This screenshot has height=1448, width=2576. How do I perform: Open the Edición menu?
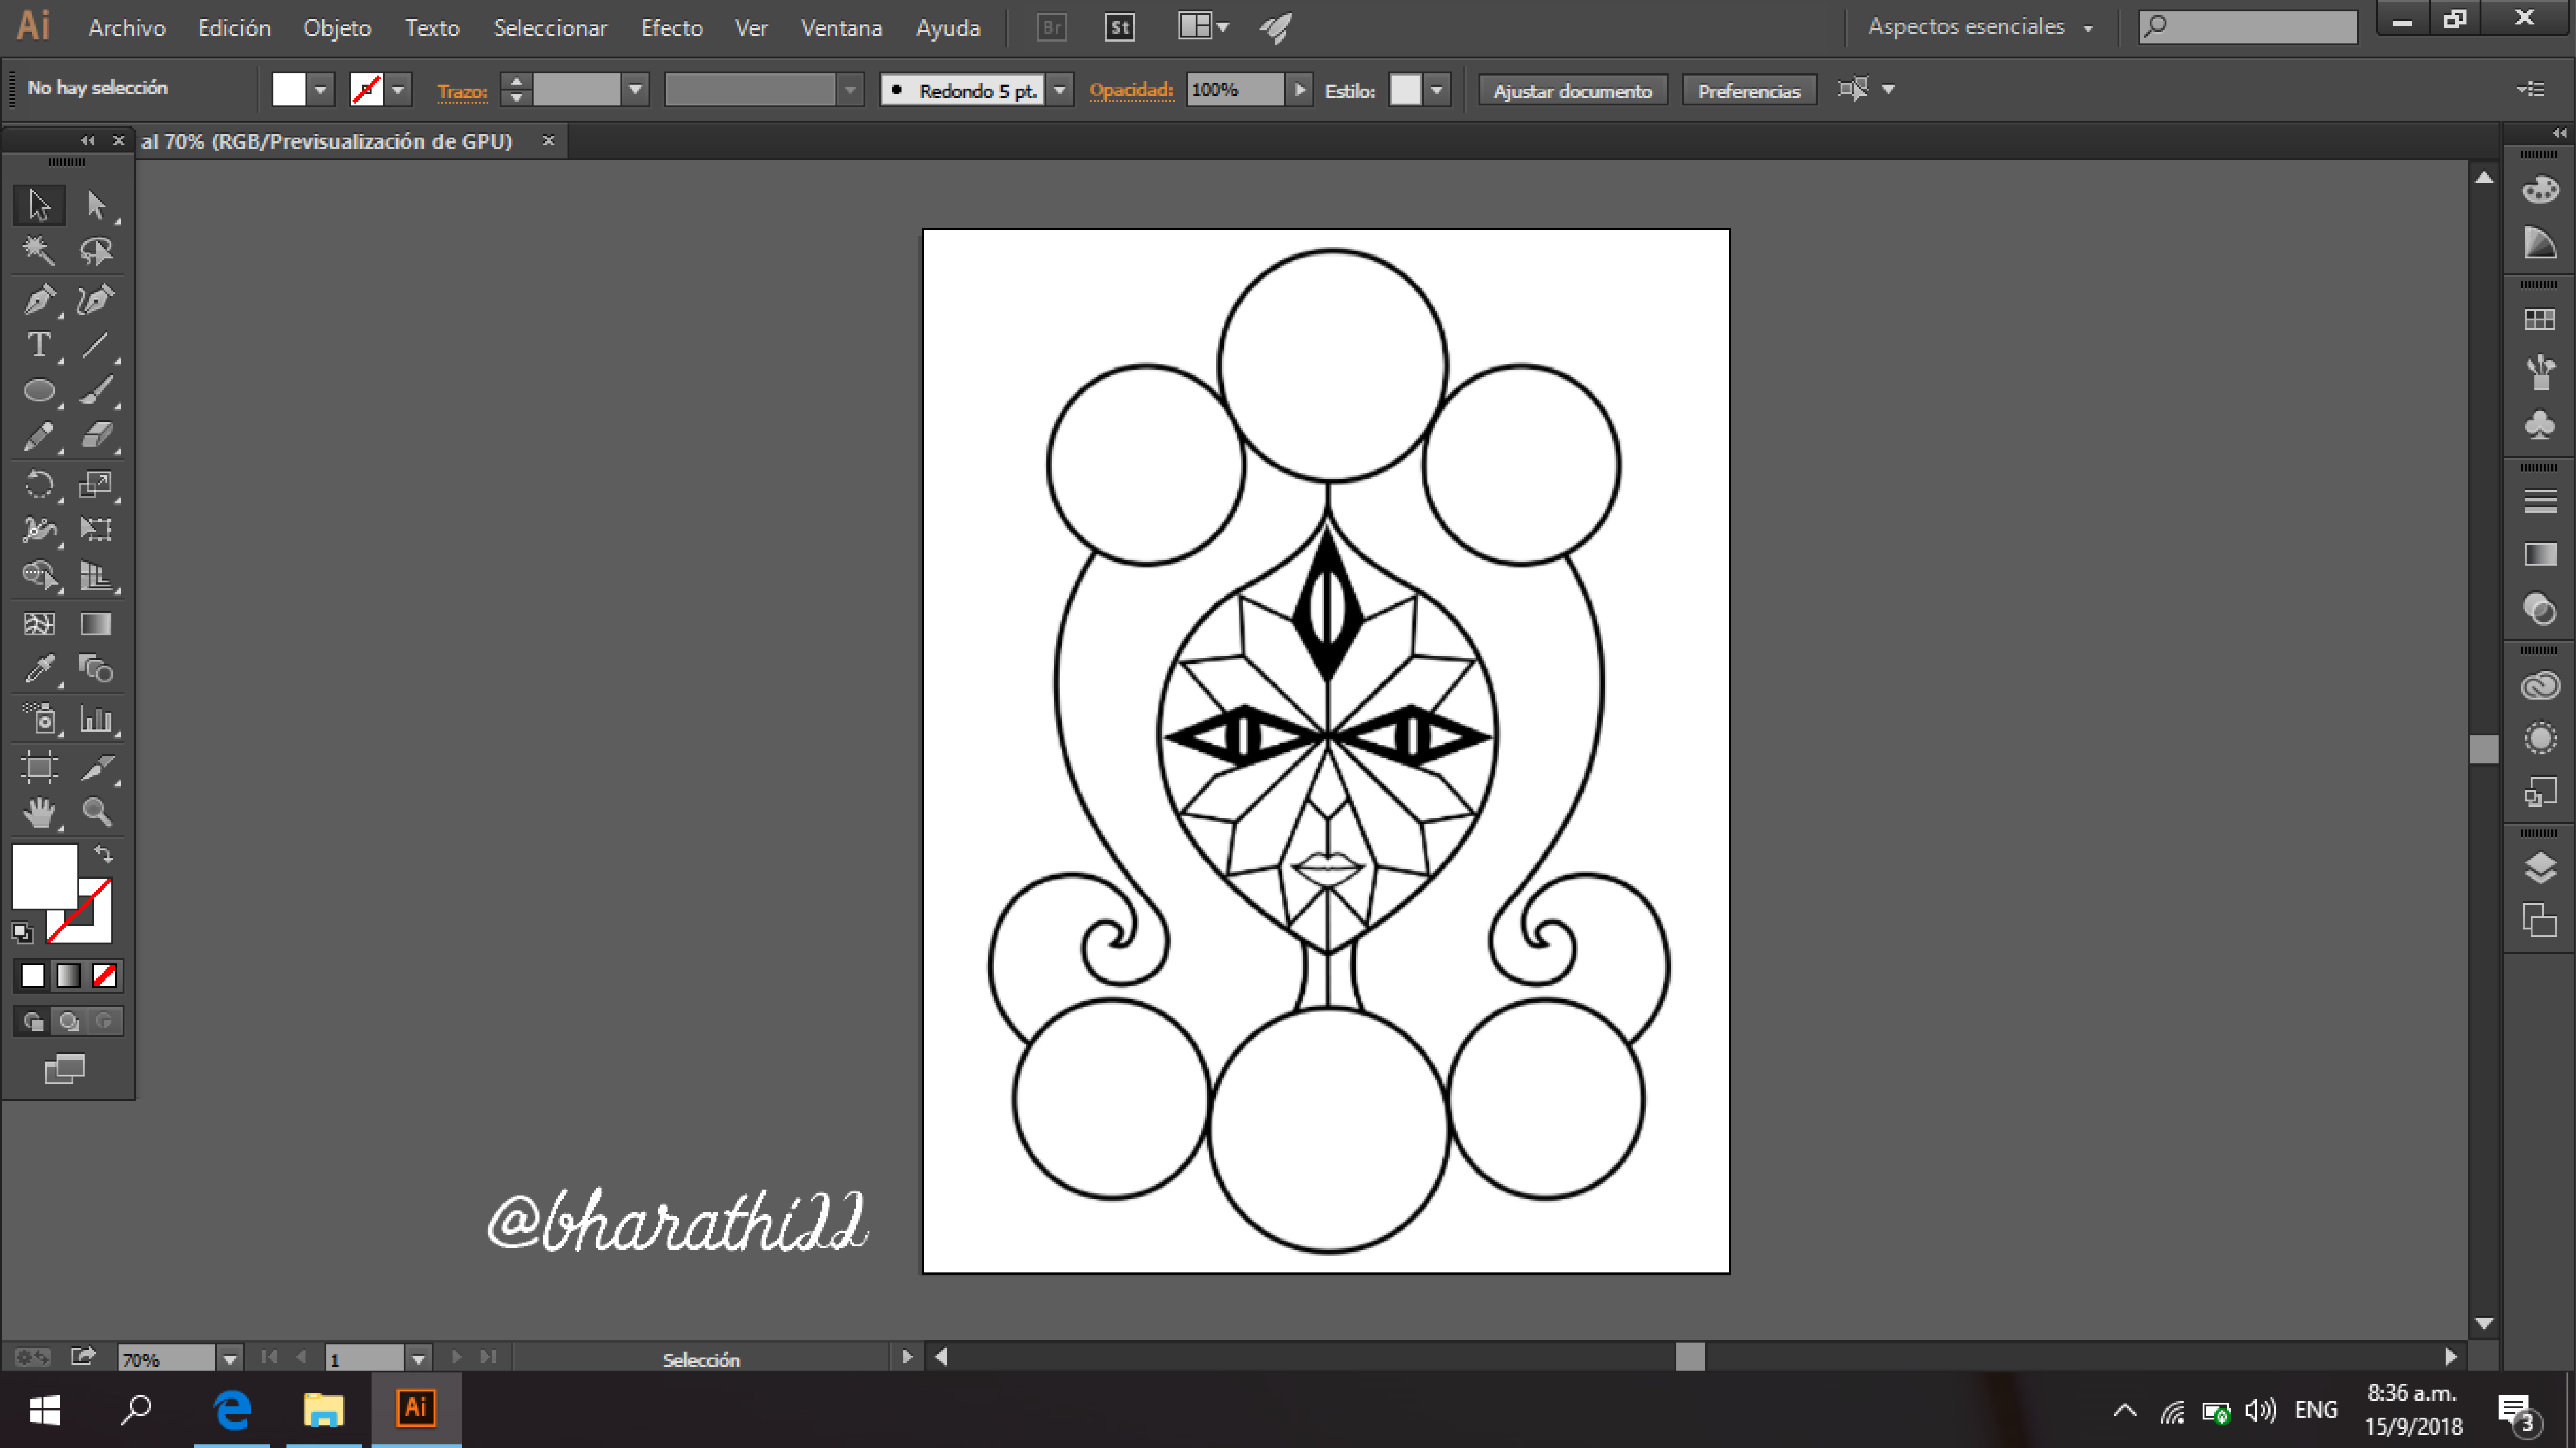coord(234,28)
